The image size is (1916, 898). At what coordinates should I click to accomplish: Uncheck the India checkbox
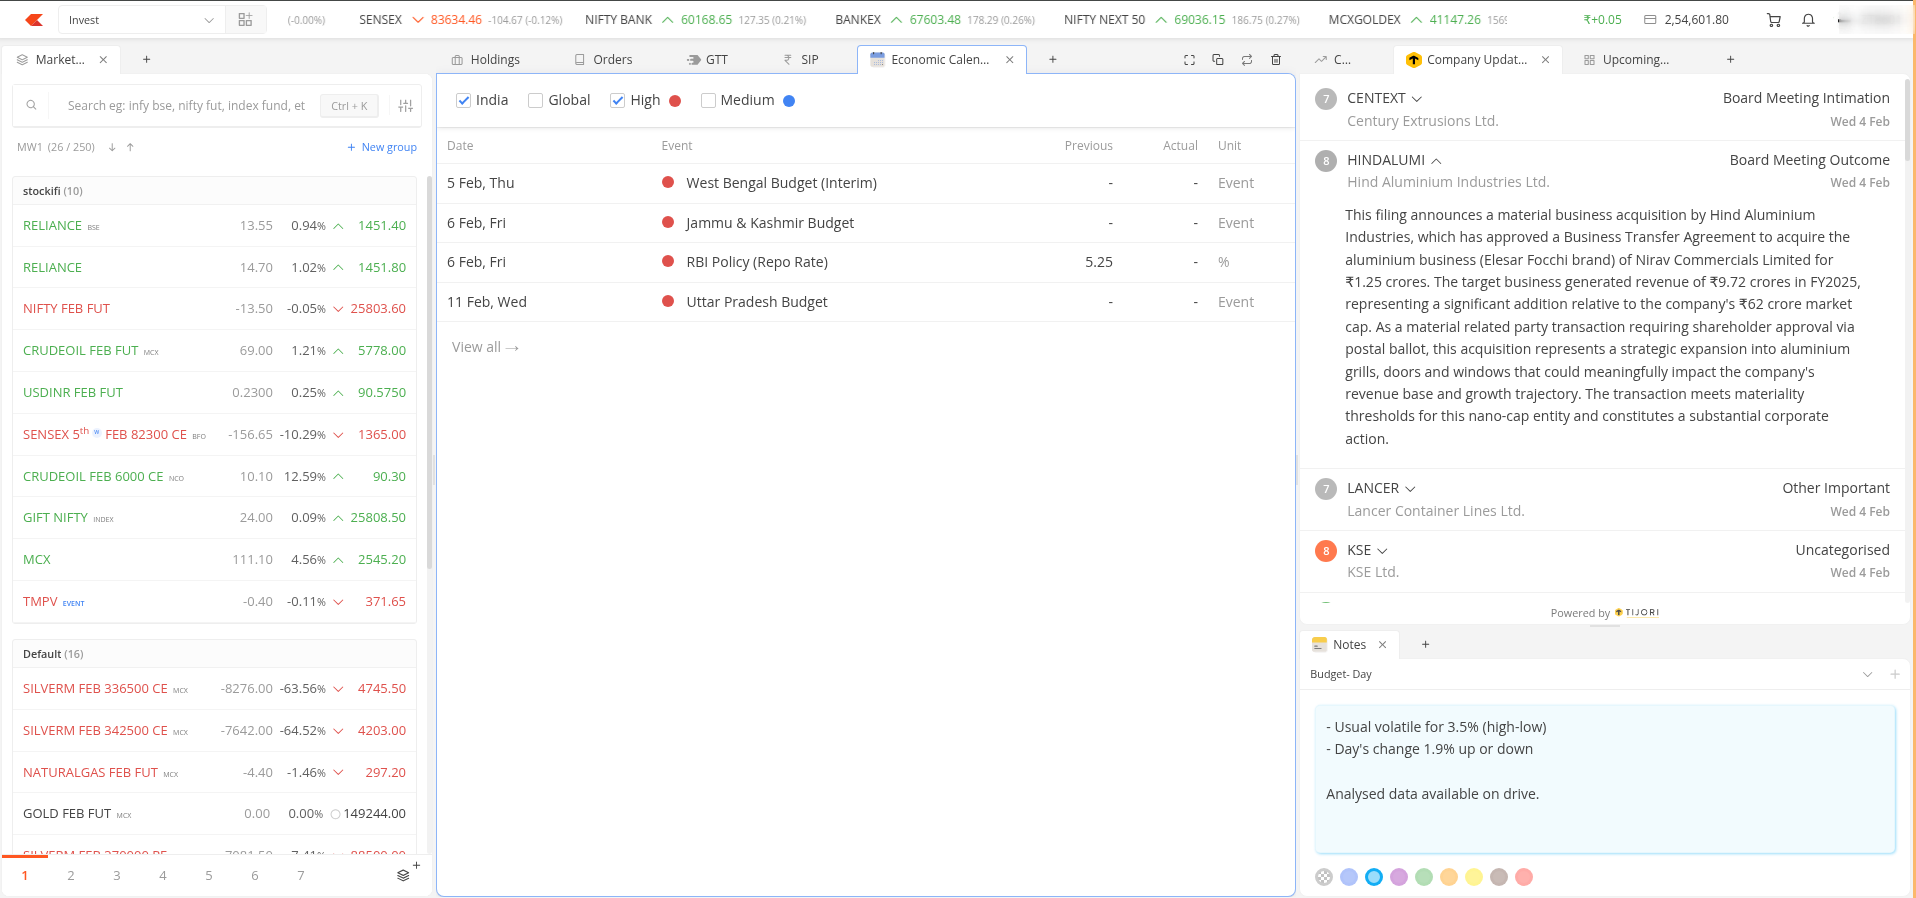(464, 100)
